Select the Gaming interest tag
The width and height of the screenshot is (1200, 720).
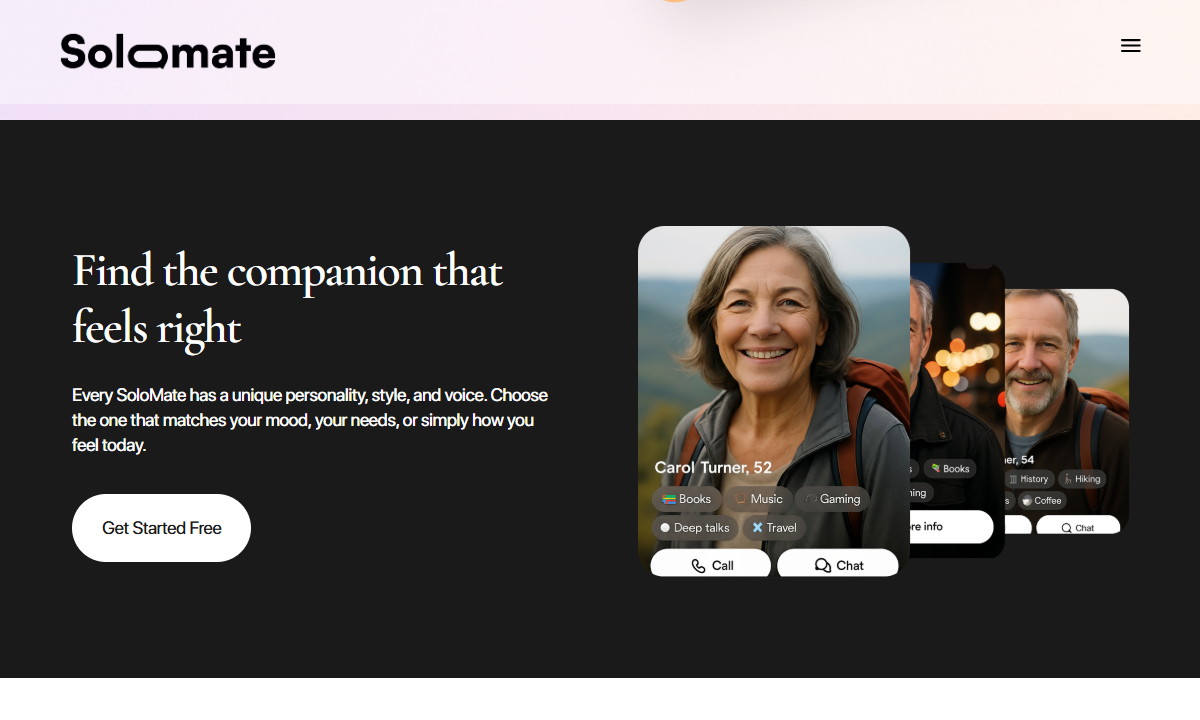832,499
